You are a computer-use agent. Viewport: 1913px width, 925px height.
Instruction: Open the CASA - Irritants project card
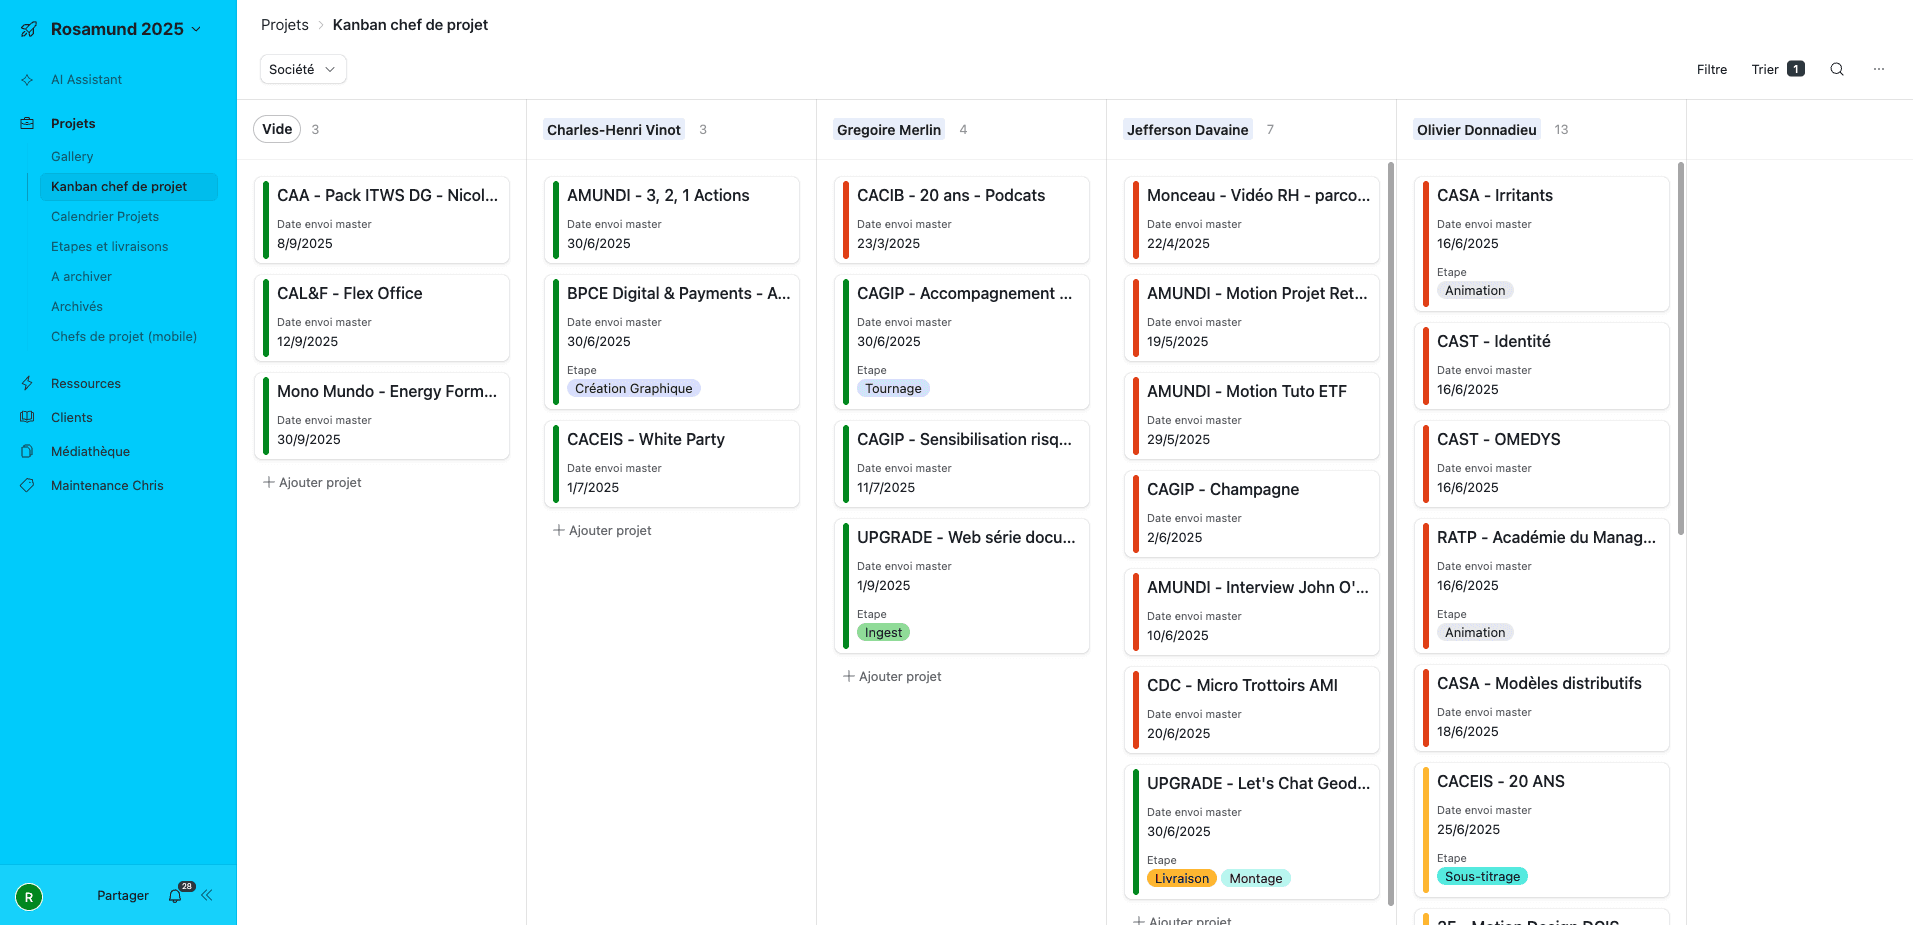(x=1541, y=242)
